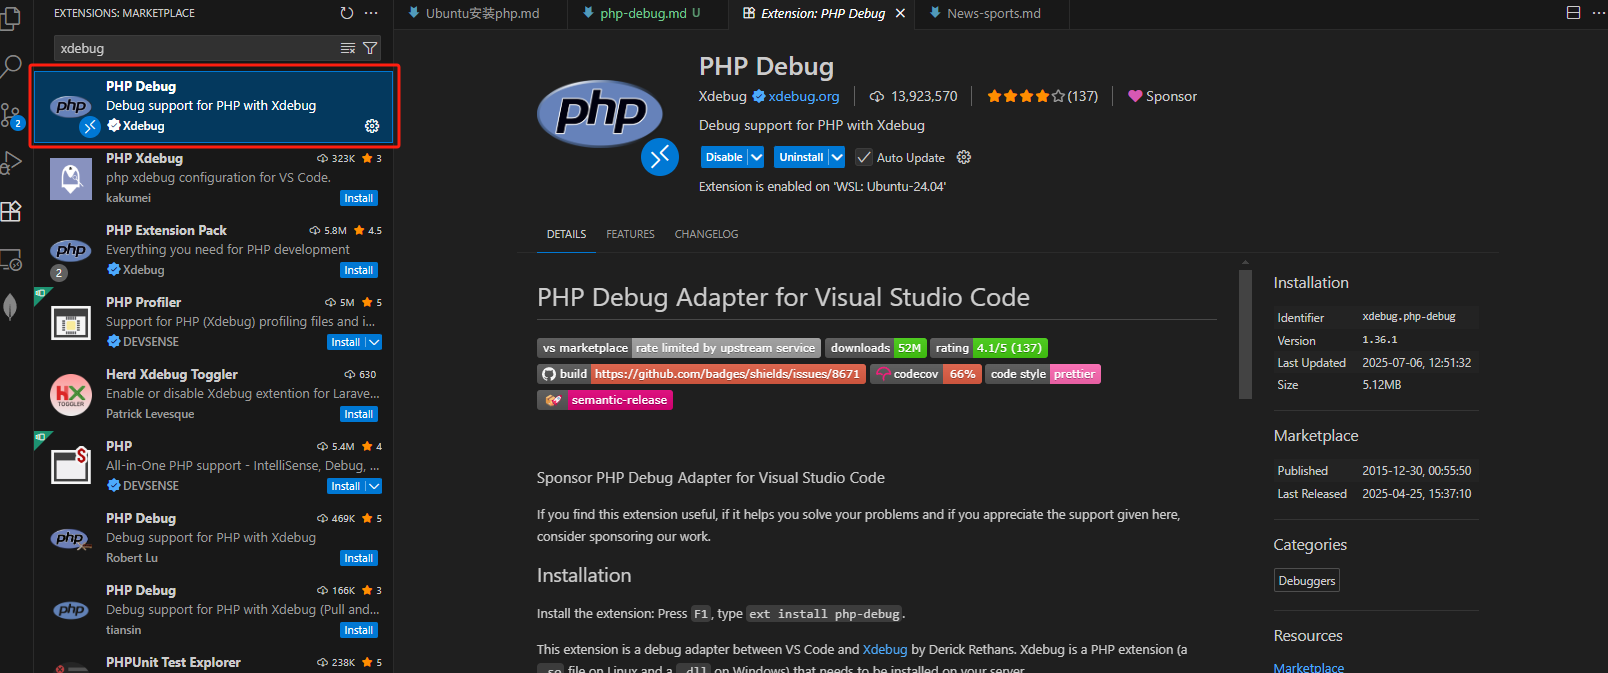Clear extensions search results

click(348, 48)
